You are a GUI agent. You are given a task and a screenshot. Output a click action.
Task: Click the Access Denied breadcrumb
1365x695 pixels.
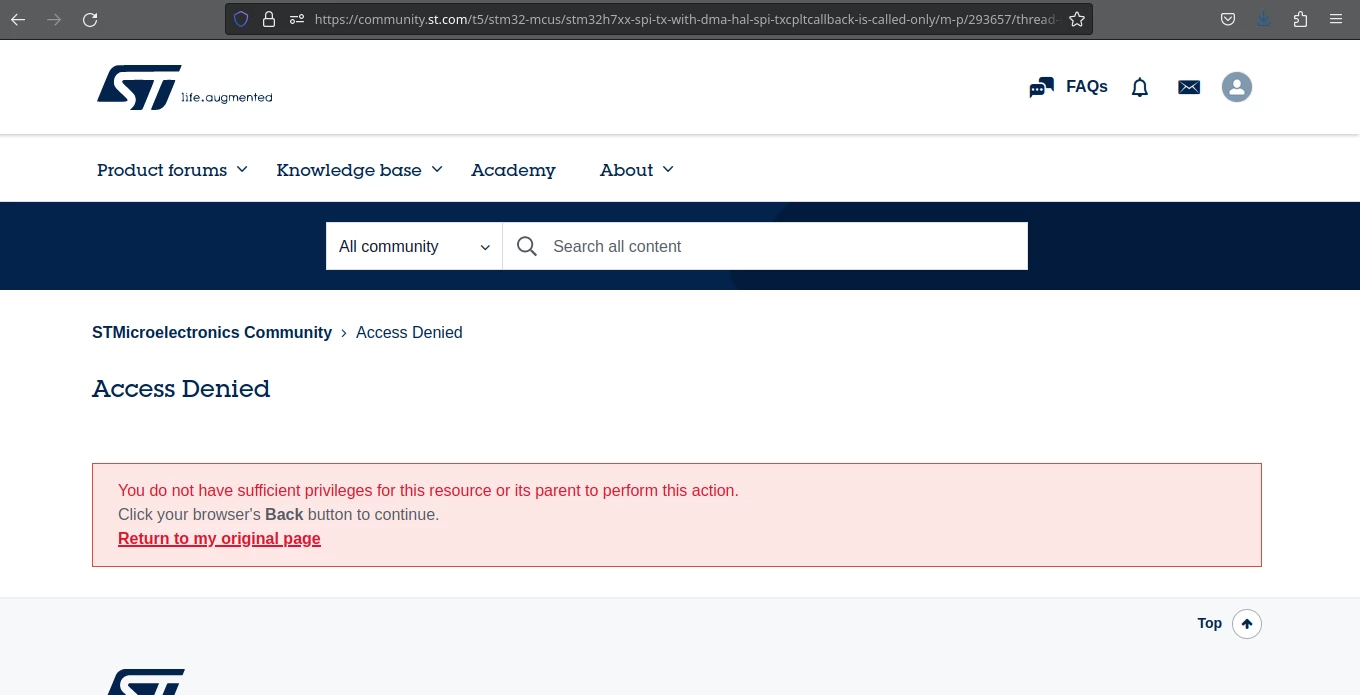click(x=409, y=332)
